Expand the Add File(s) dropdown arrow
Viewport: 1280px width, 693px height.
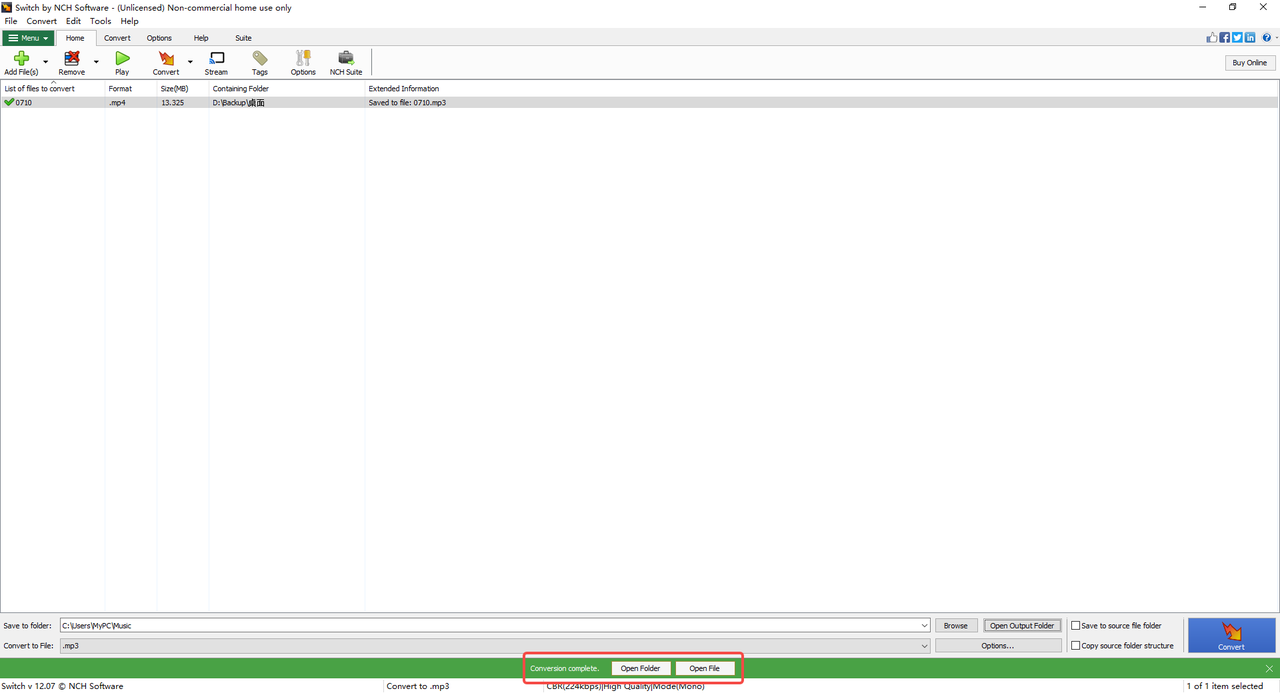tap(45, 62)
